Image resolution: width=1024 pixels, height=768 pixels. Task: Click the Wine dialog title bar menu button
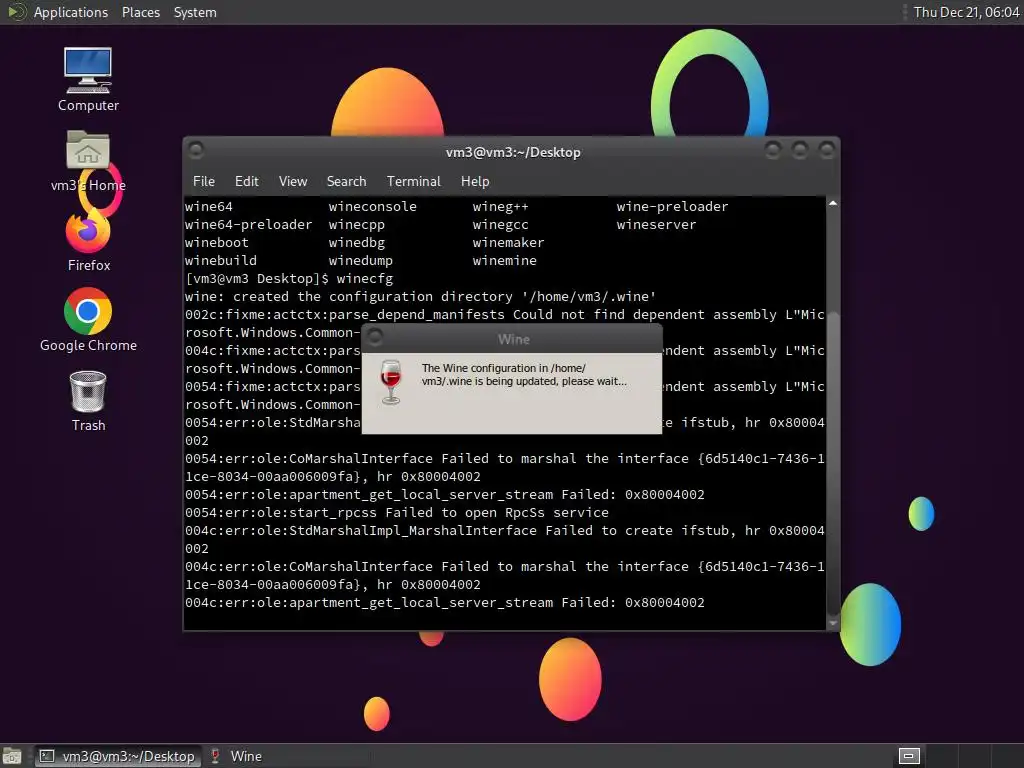point(375,338)
